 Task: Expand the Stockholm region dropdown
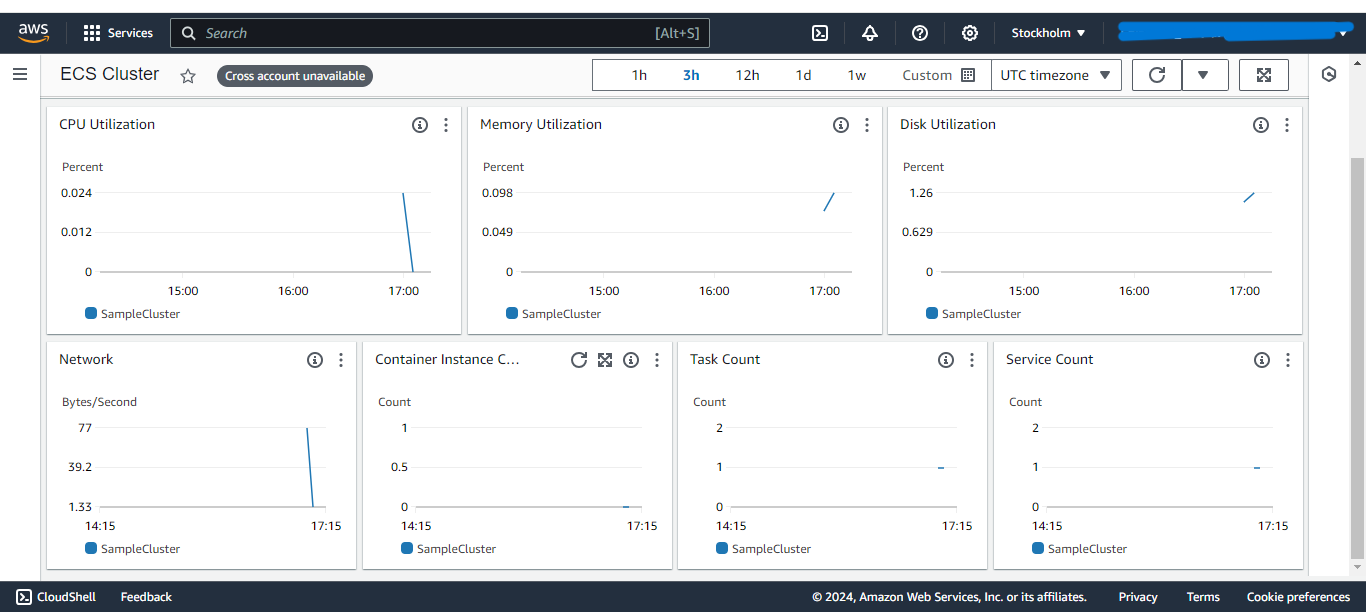[1048, 33]
